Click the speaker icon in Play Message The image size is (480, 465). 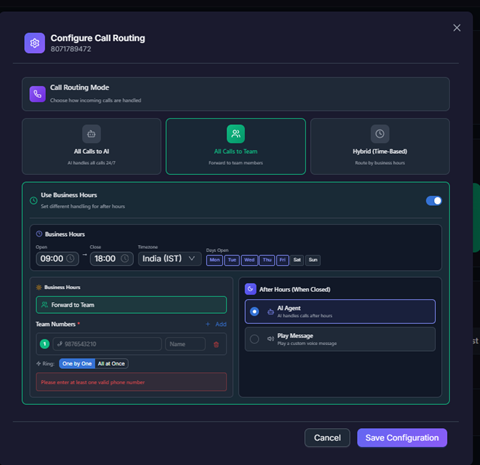pos(270,339)
